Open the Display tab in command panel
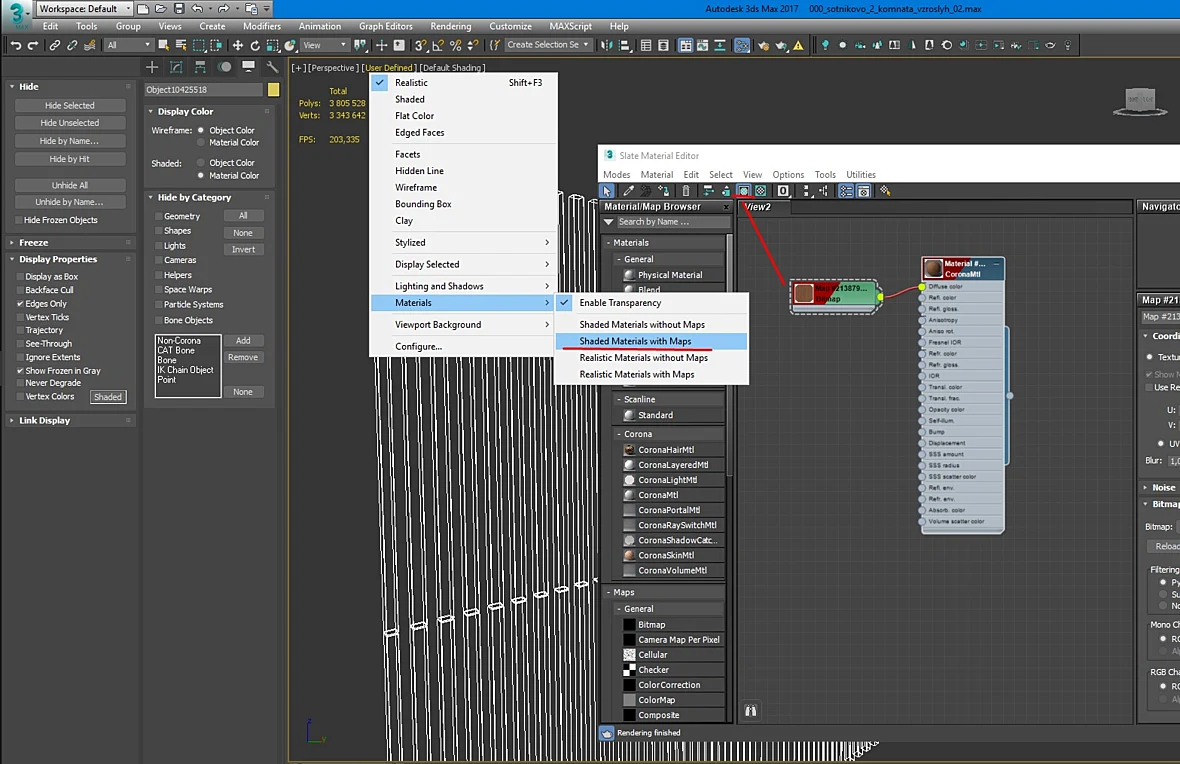 [248, 67]
